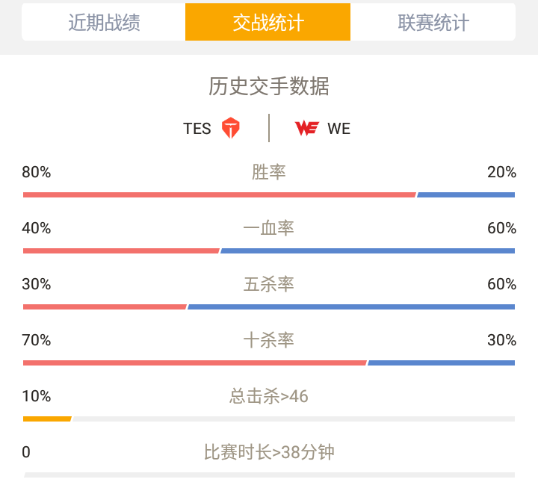Click the empty 比赛时长>38分钟 progress bar
The height and width of the screenshot is (500, 538).
coord(269,475)
